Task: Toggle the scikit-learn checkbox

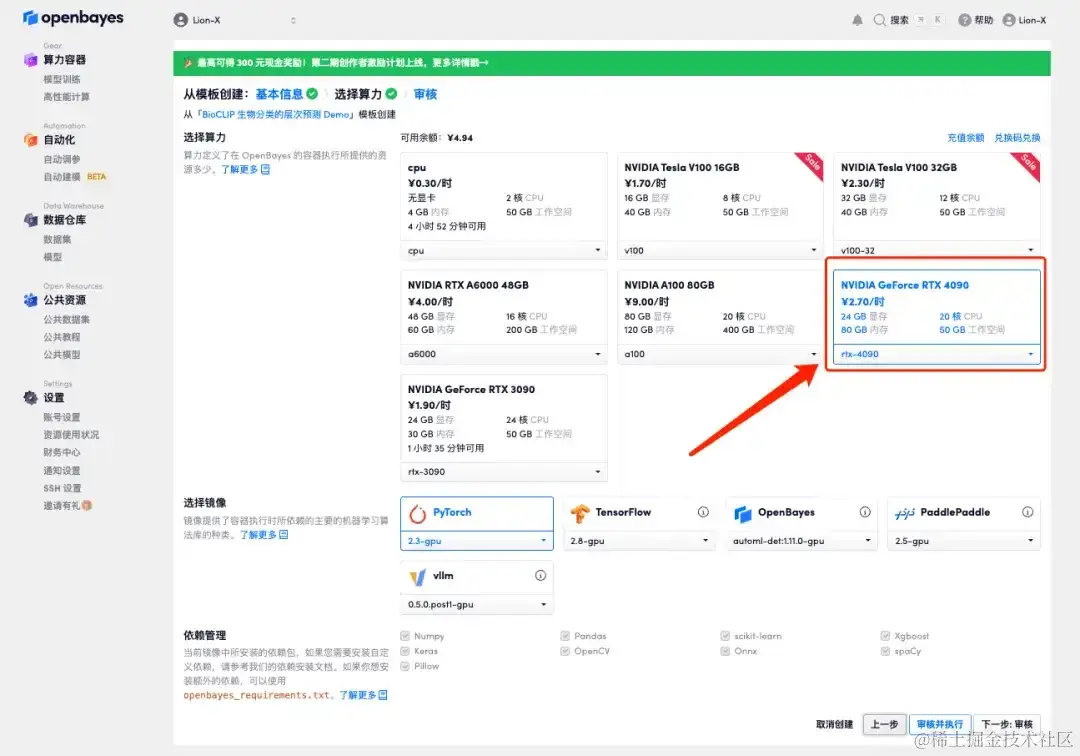Action: coord(725,636)
